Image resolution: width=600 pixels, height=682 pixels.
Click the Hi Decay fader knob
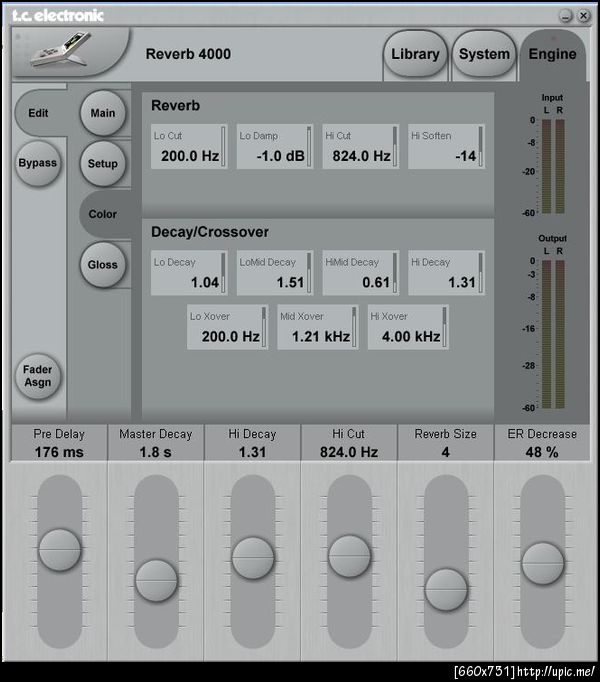point(253,558)
